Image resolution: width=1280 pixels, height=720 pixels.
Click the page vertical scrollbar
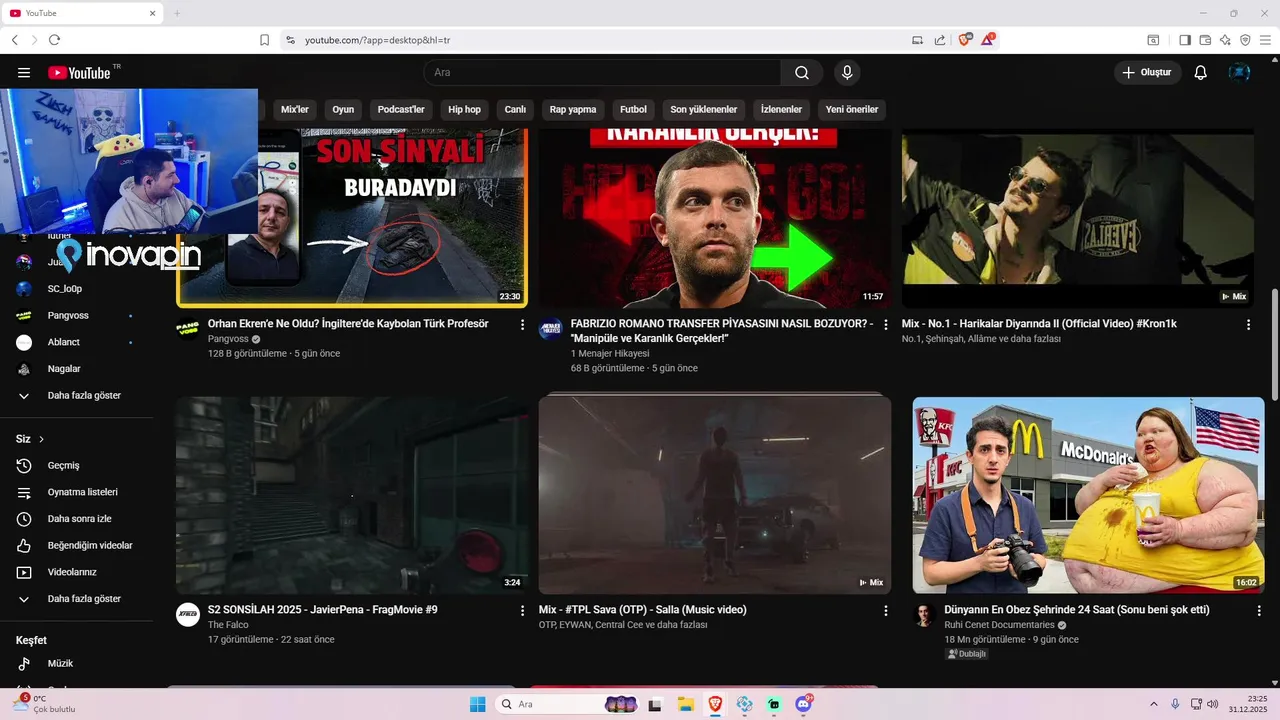pyautogui.click(x=1274, y=345)
